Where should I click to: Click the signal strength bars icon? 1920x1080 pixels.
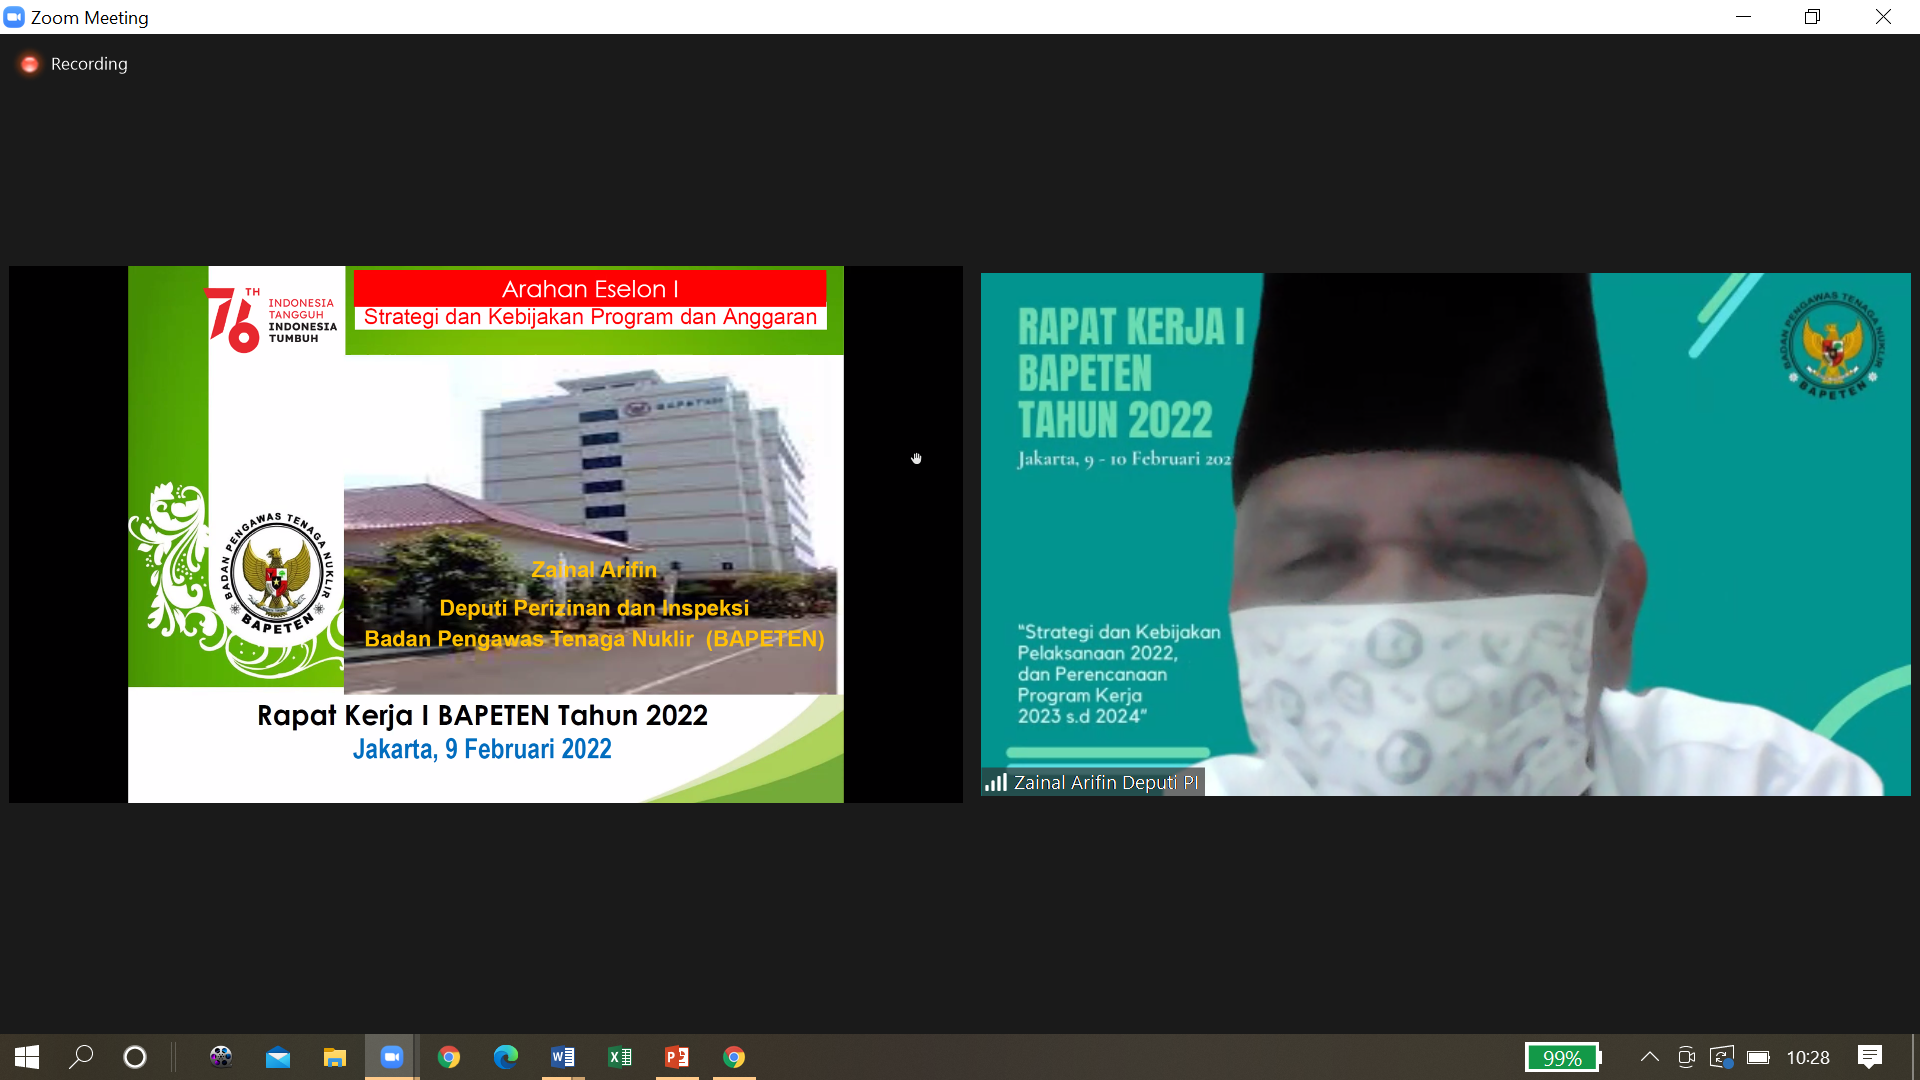point(996,782)
